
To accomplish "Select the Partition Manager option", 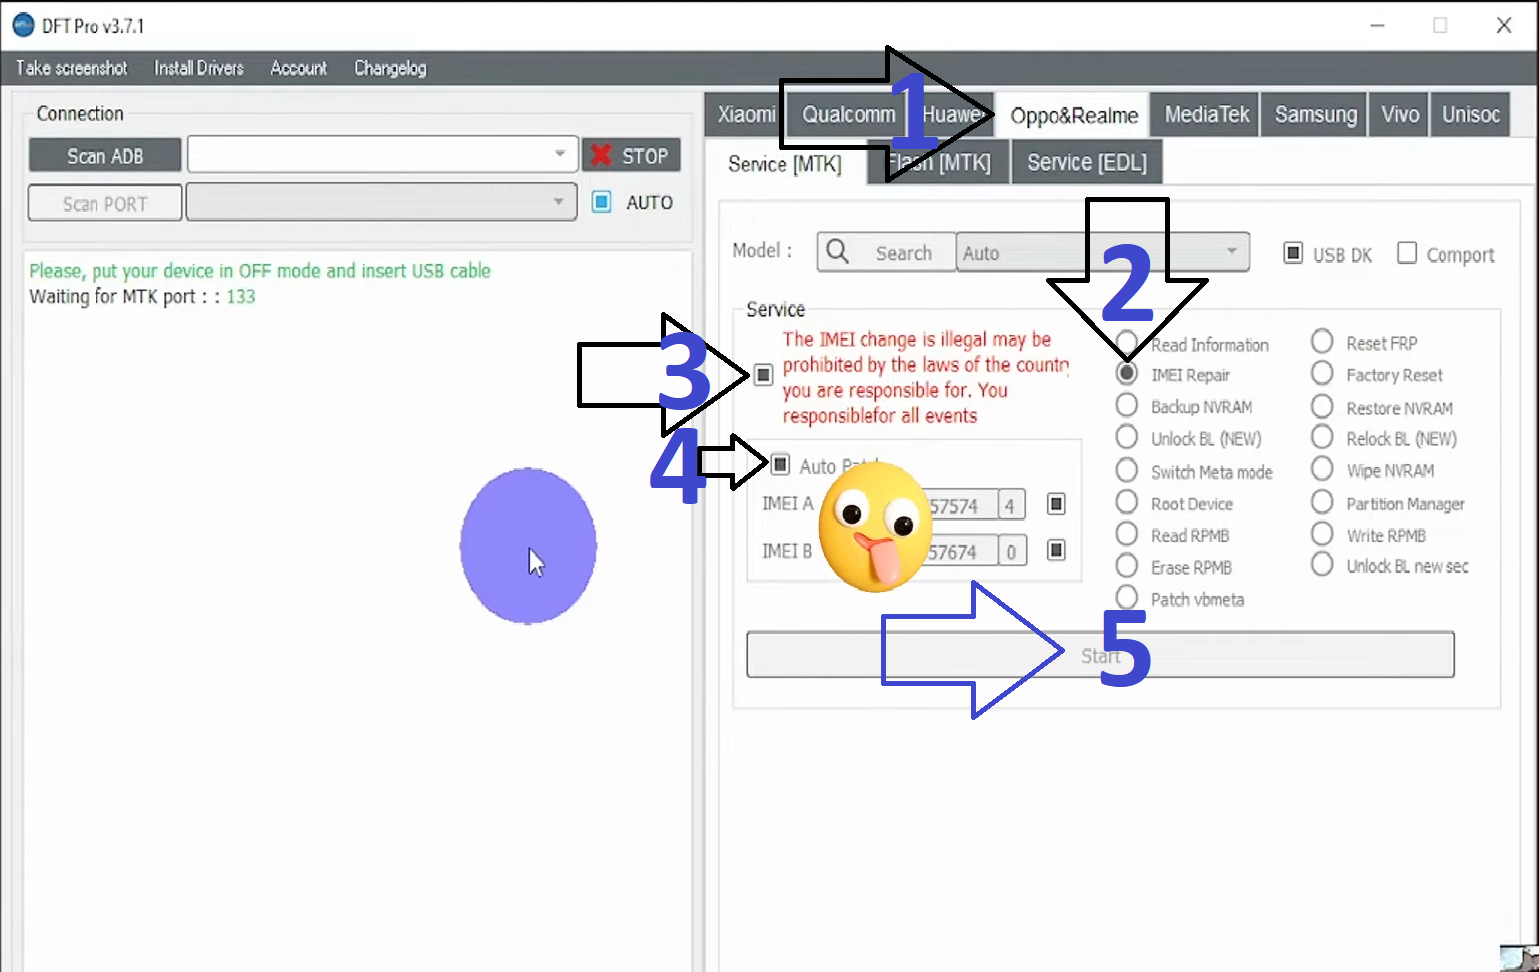I will pyautogui.click(x=1322, y=502).
